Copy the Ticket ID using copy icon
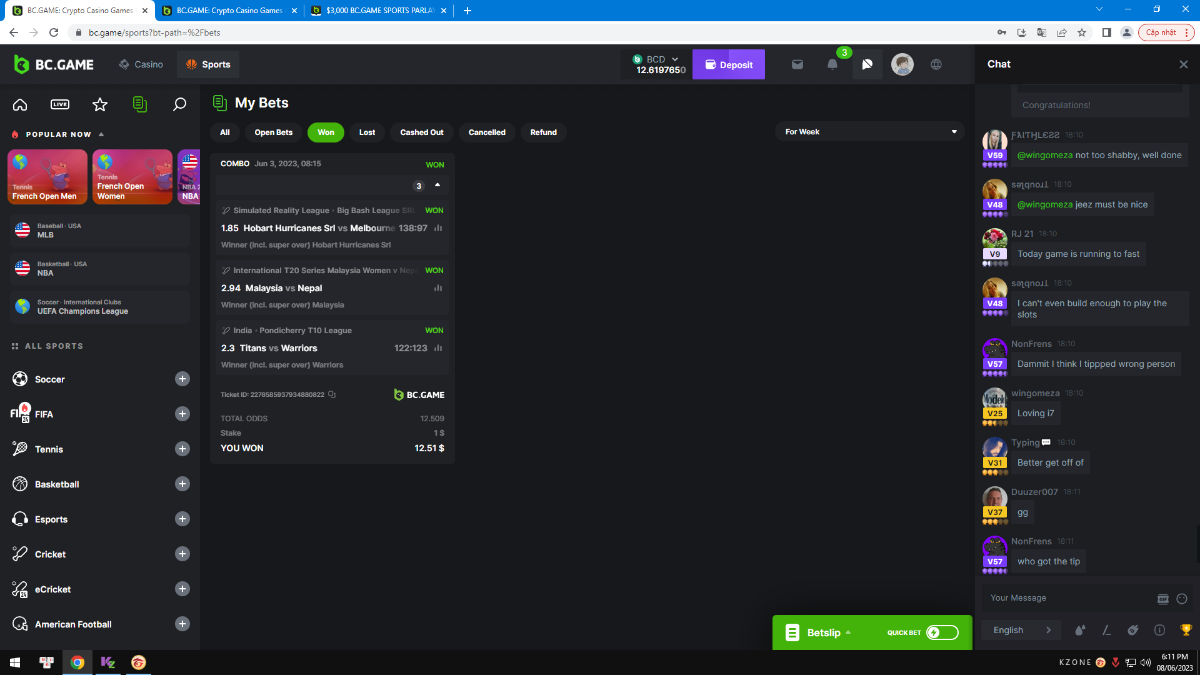1200x675 pixels. 332,395
